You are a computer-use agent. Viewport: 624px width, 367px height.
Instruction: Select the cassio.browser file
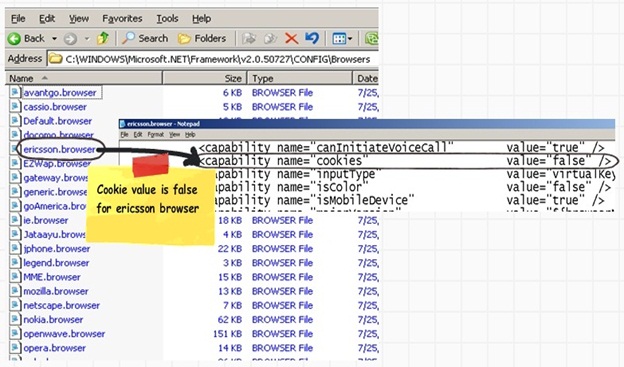(x=55, y=107)
